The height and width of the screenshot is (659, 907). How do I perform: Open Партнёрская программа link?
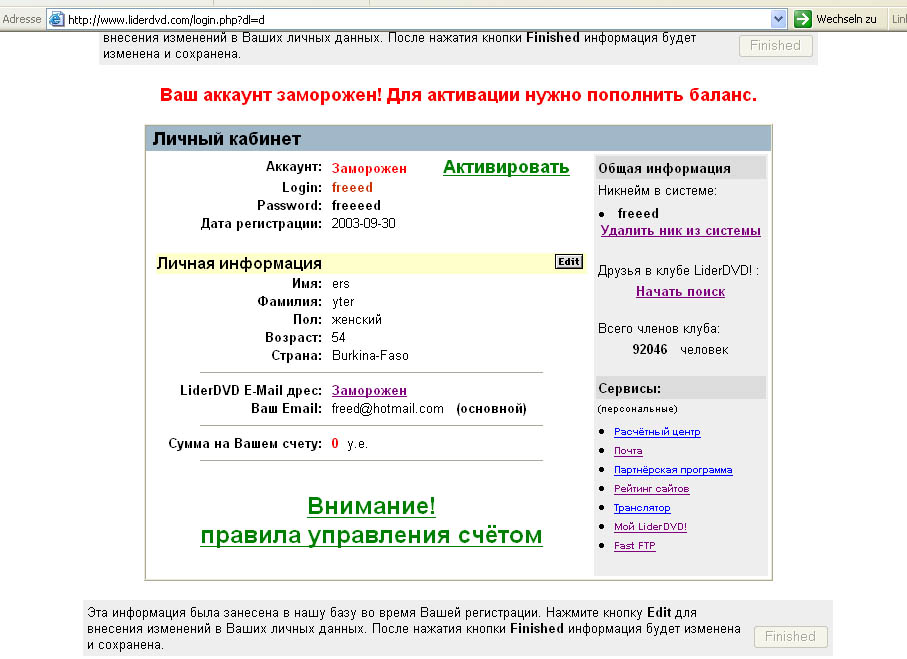673,470
